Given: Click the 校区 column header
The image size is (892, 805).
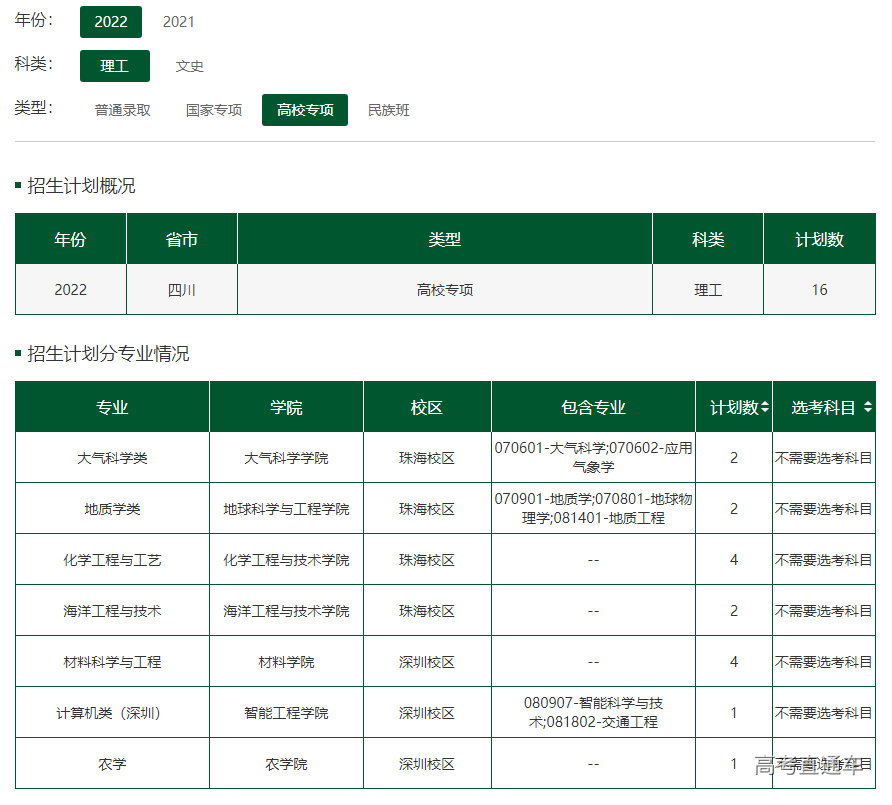Looking at the screenshot, I should pos(427,407).
